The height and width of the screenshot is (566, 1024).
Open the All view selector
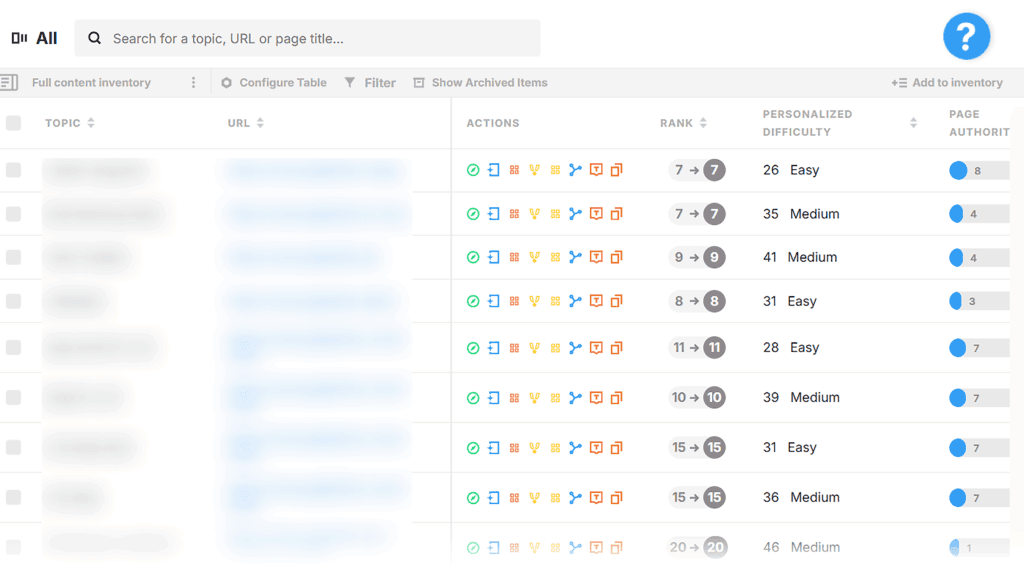35,38
